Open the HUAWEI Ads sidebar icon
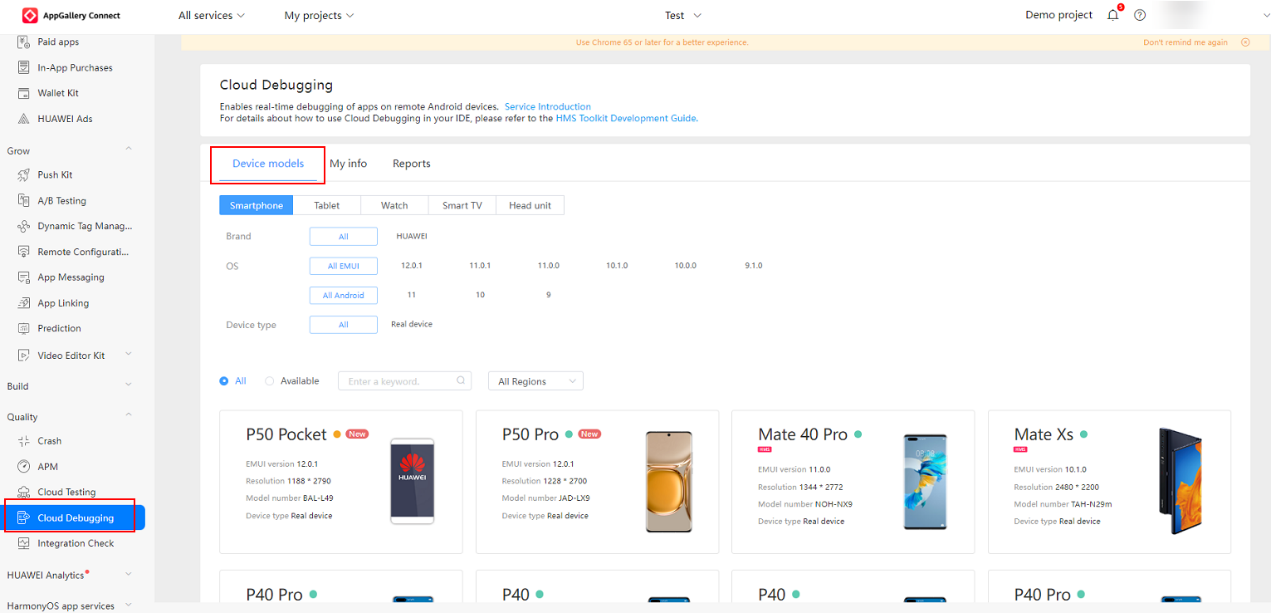The image size is (1271, 613). click(x=24, y=118)
